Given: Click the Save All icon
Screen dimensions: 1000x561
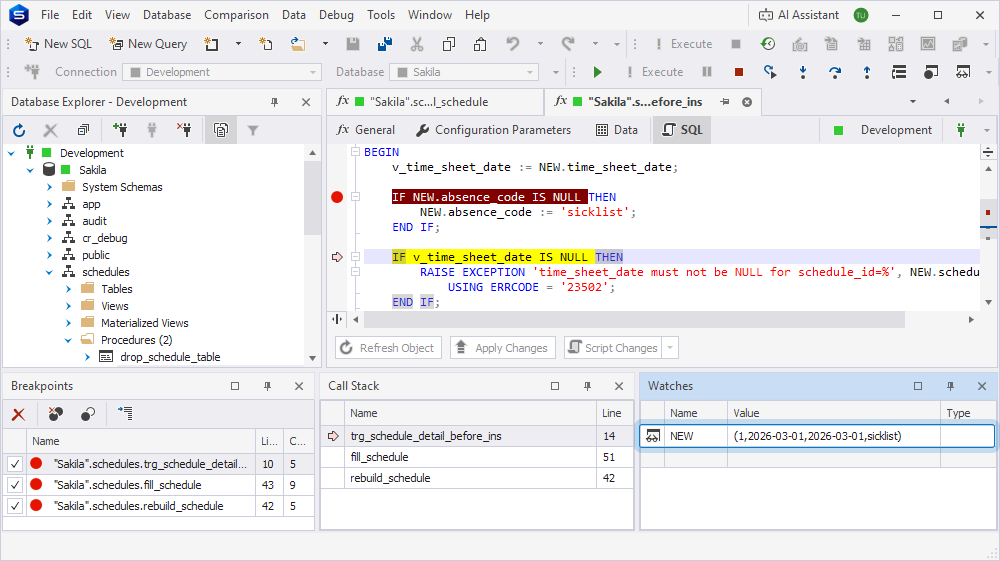Looking at the screenshot, I should (385, 44).
